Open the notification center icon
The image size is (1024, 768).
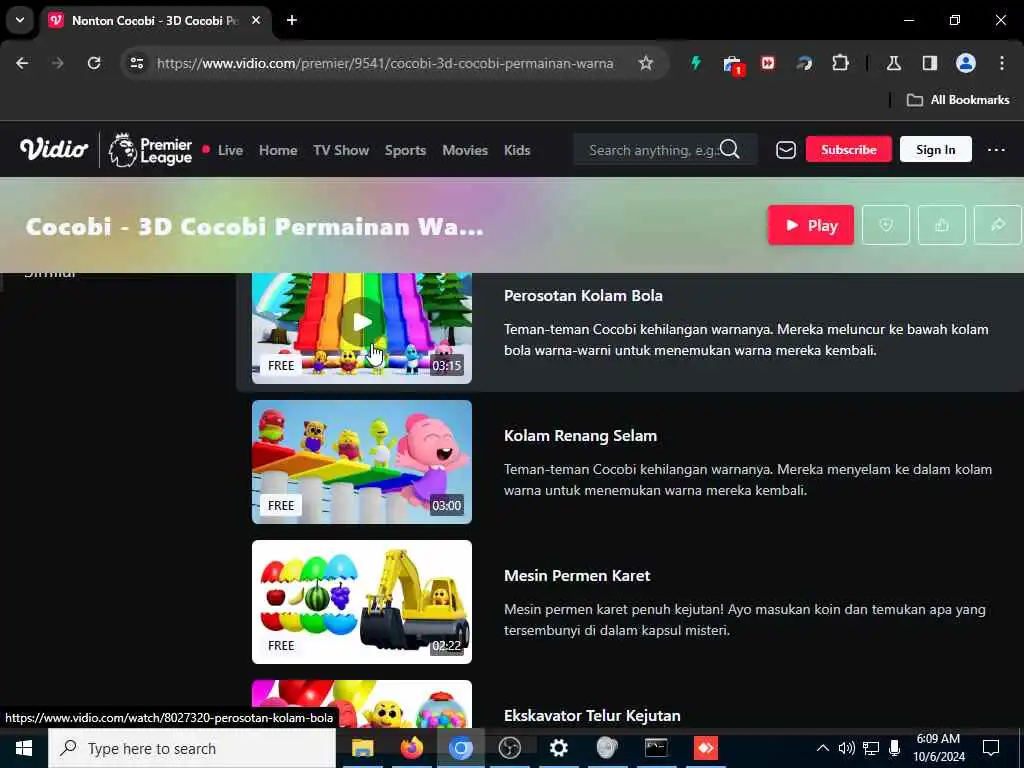pos(991,748)
